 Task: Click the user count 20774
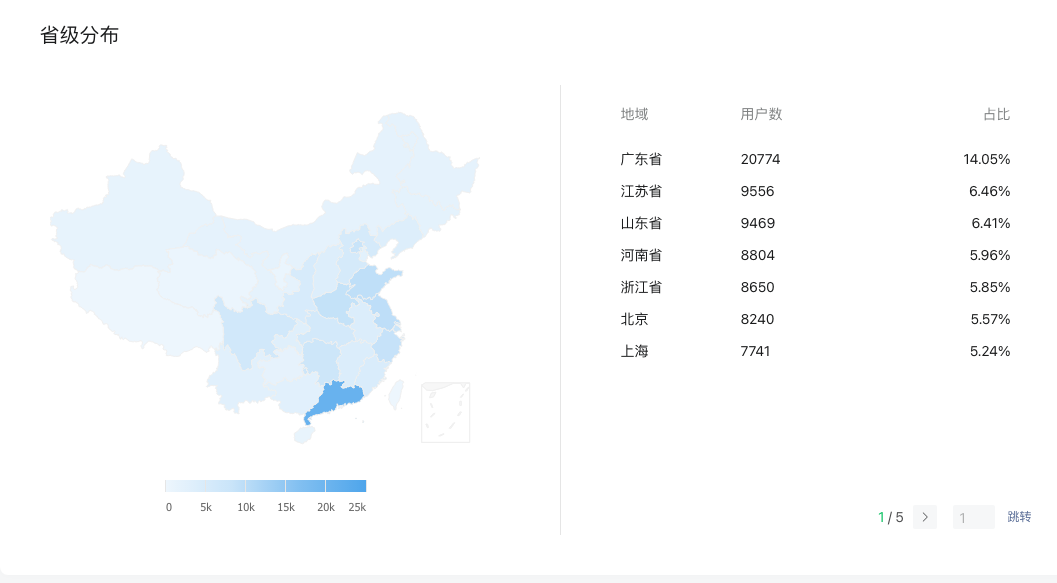click(x=760, y=159)
